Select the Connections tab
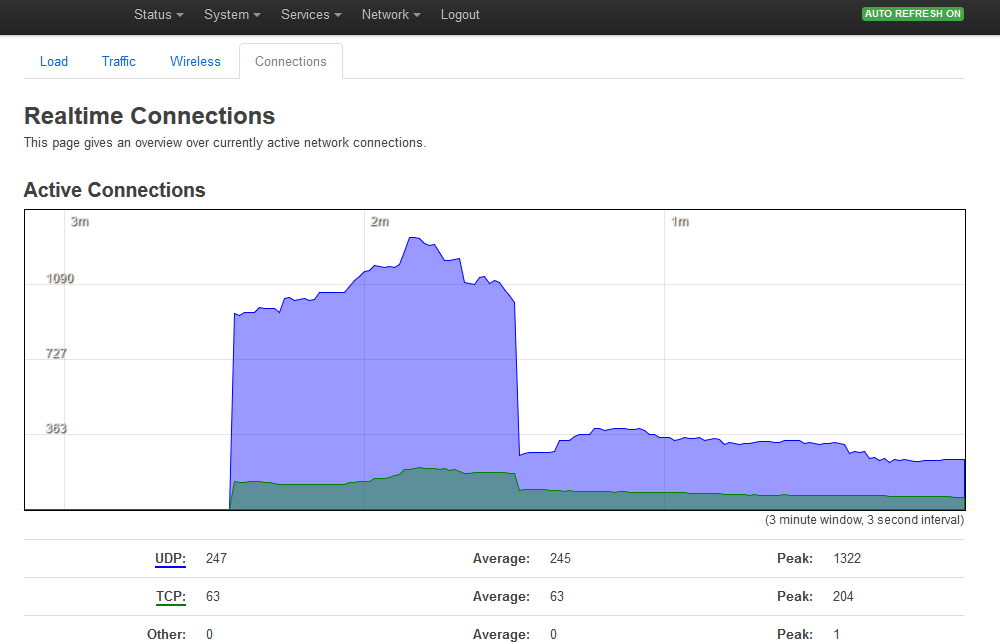The image size is (1000, 642). coord(291,61)
